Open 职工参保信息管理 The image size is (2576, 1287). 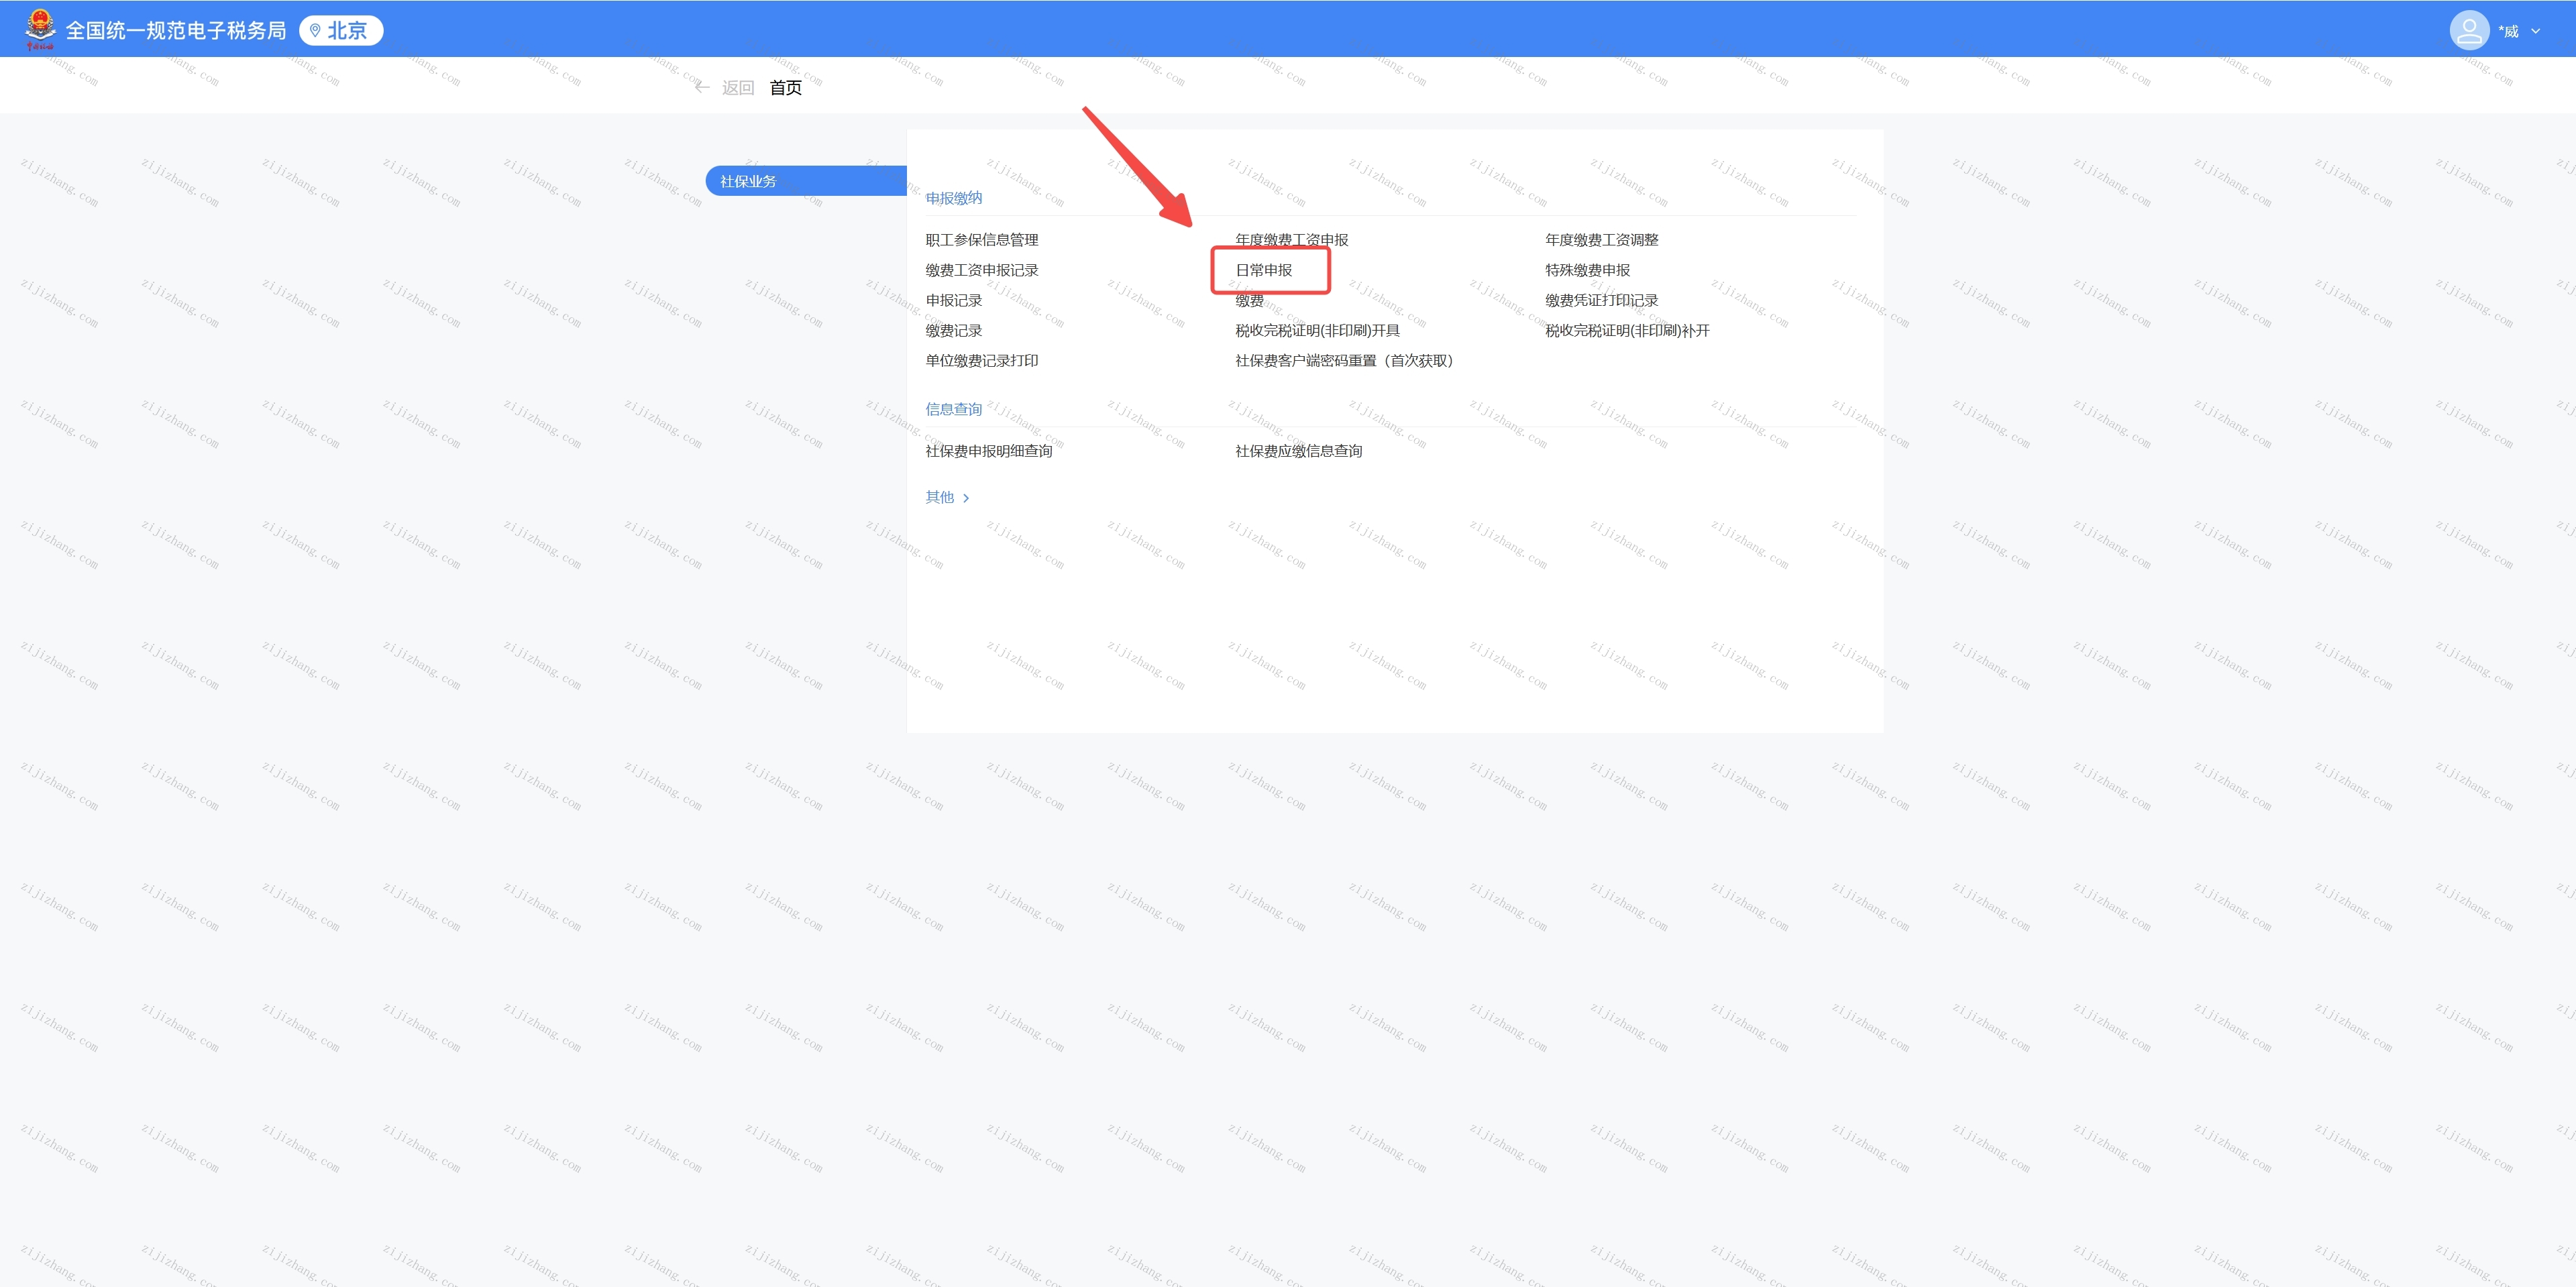point(981,240)
